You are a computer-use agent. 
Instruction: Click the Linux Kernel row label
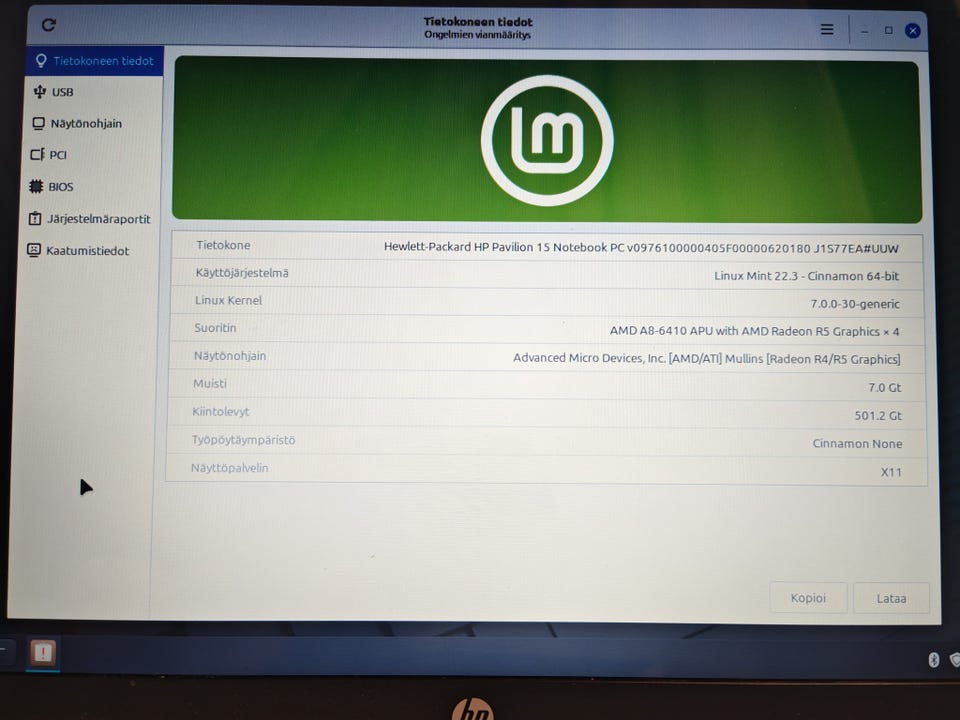click(x=228, y=300)
